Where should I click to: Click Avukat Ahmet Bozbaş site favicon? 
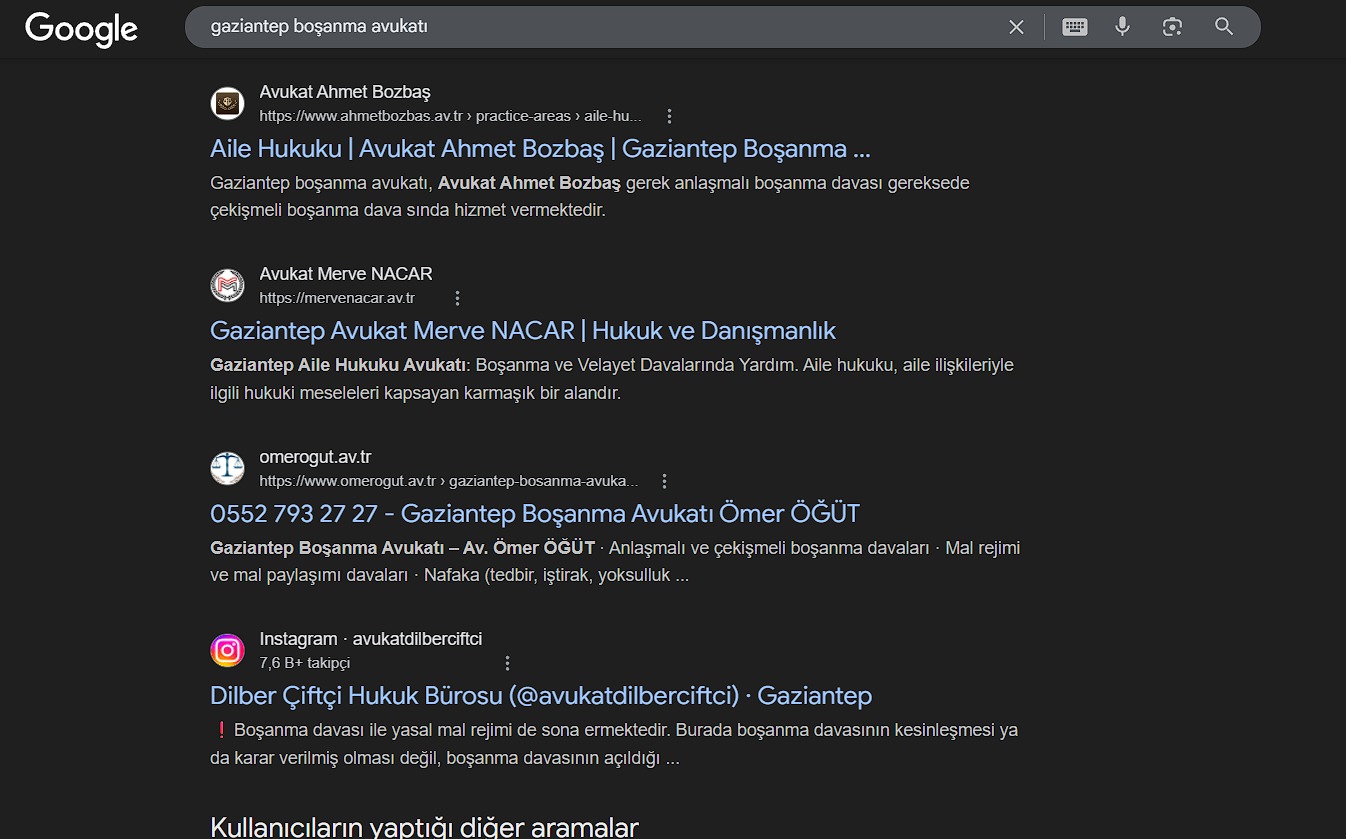tap(228, 104)
